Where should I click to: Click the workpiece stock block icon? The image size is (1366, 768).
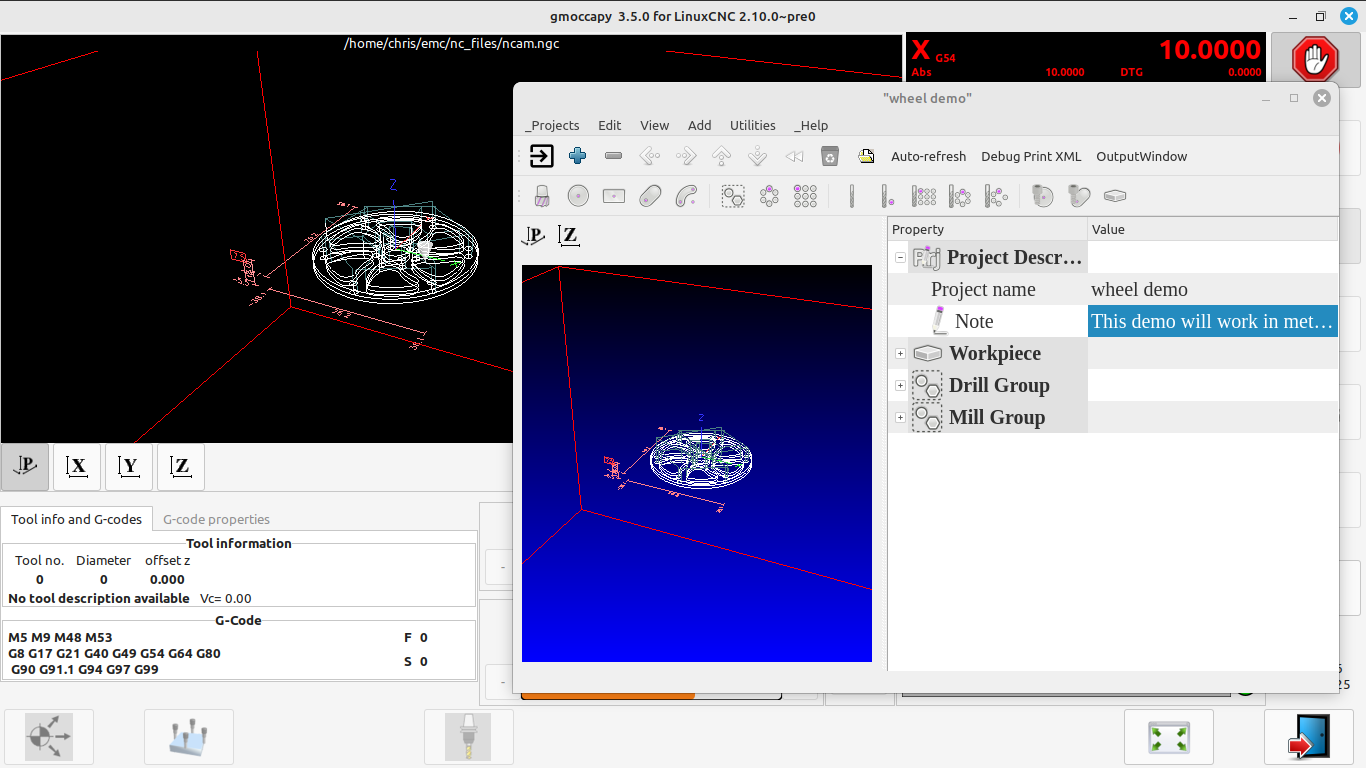[x=1115, y=196]
